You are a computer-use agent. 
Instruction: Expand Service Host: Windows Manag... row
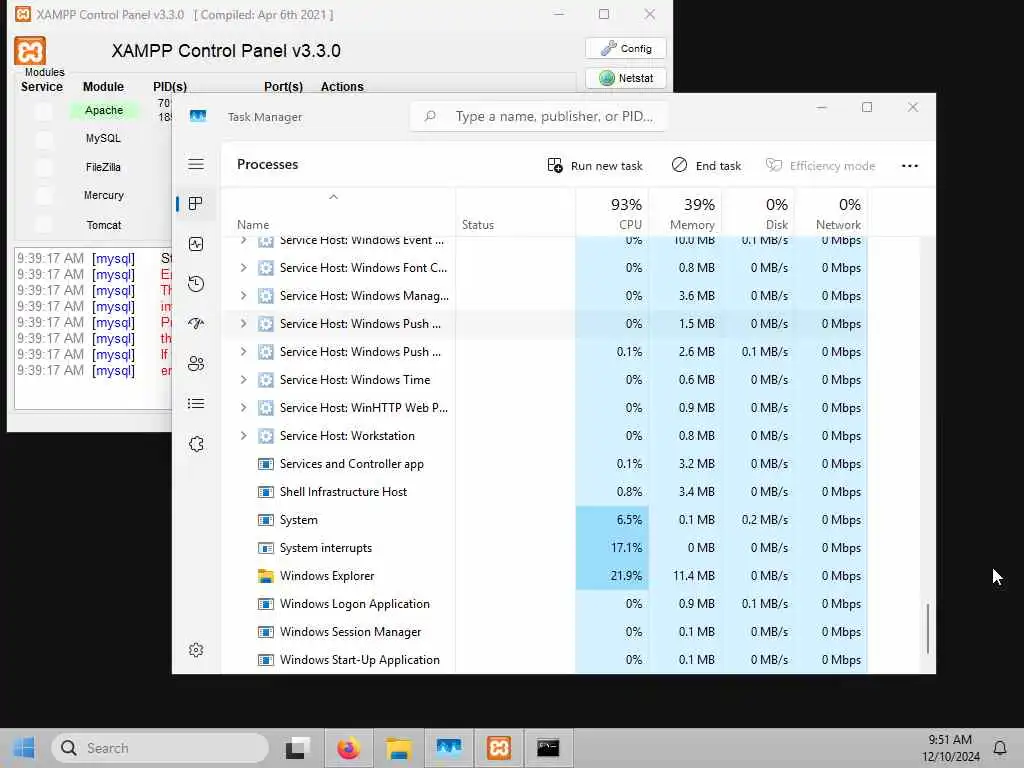pyautogui.click(x=243, y=296)
